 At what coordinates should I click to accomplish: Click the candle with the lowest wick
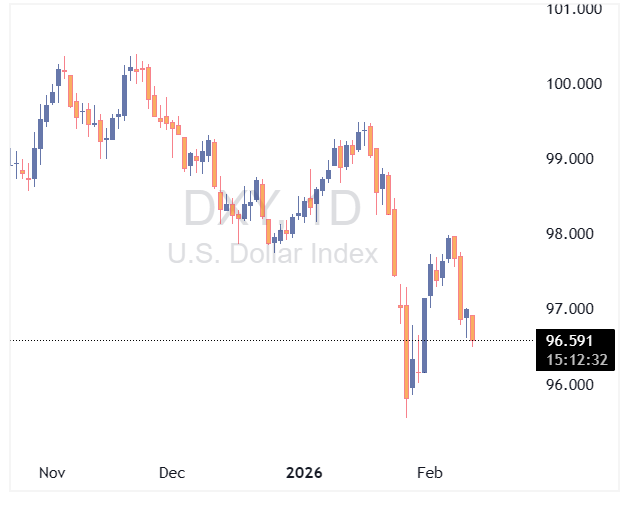click(x=407, y=360)
